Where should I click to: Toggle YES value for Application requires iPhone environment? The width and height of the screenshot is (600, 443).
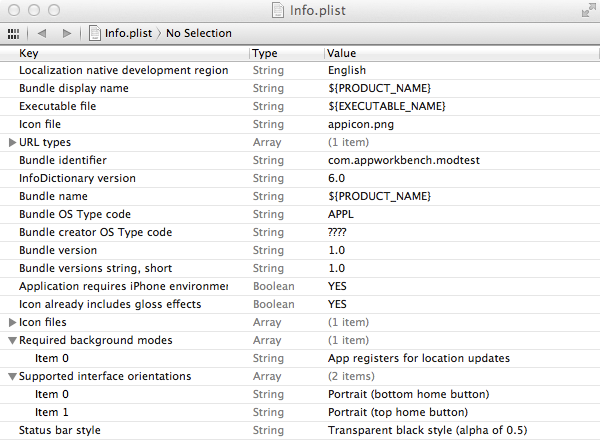337,287
